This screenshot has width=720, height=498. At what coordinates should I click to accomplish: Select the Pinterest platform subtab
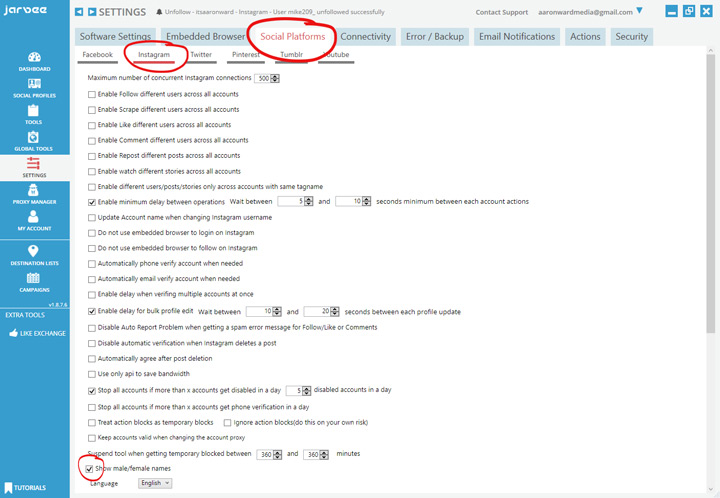[x=246, y=55]
